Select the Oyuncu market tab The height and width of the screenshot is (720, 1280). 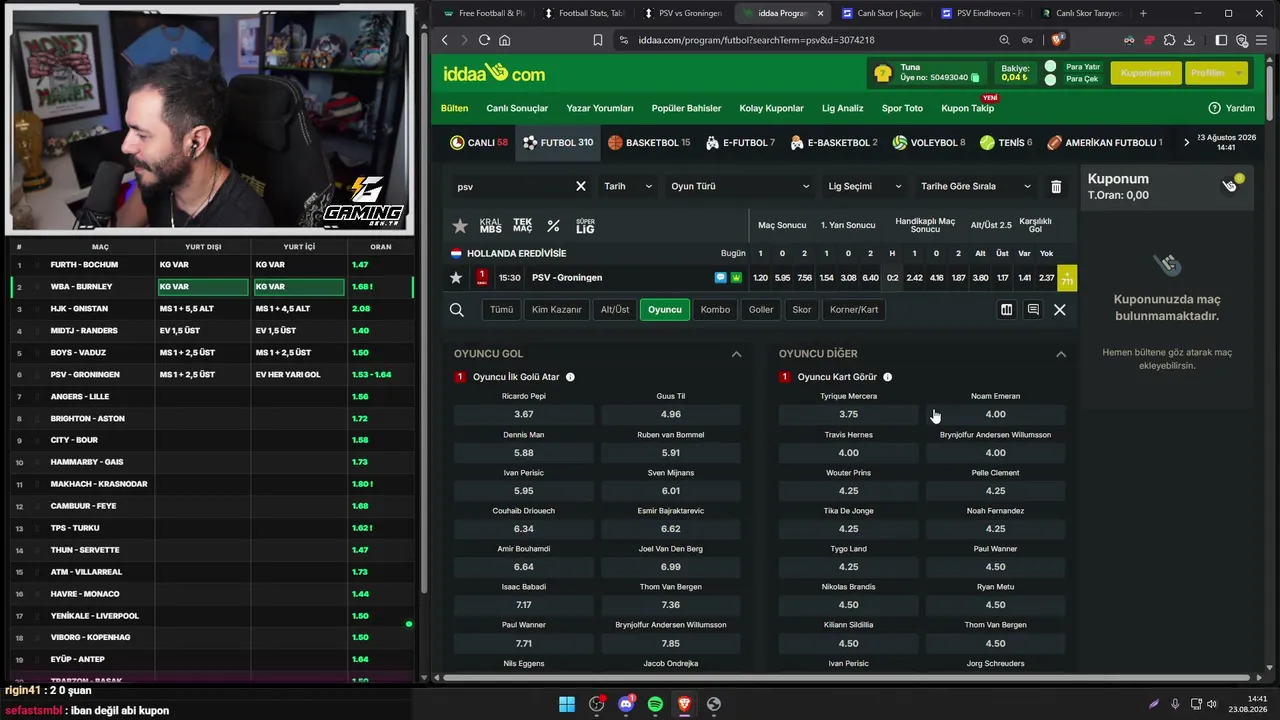click(665, 310)
